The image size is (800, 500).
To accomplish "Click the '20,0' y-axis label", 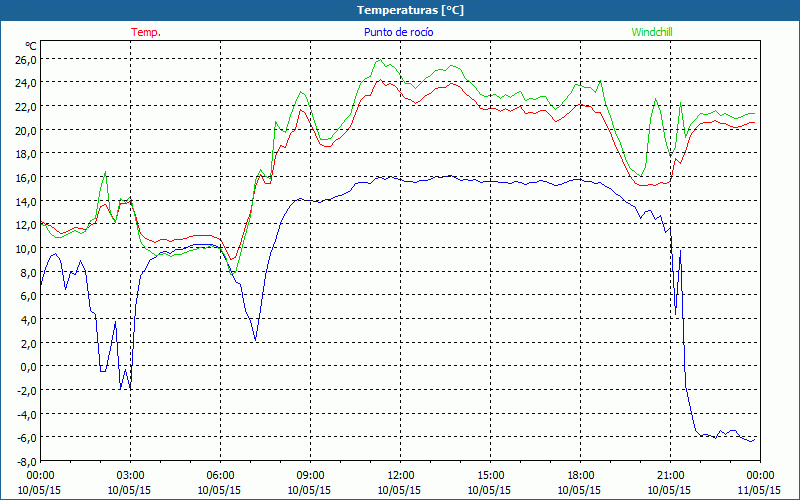I will tap(27, 130).
